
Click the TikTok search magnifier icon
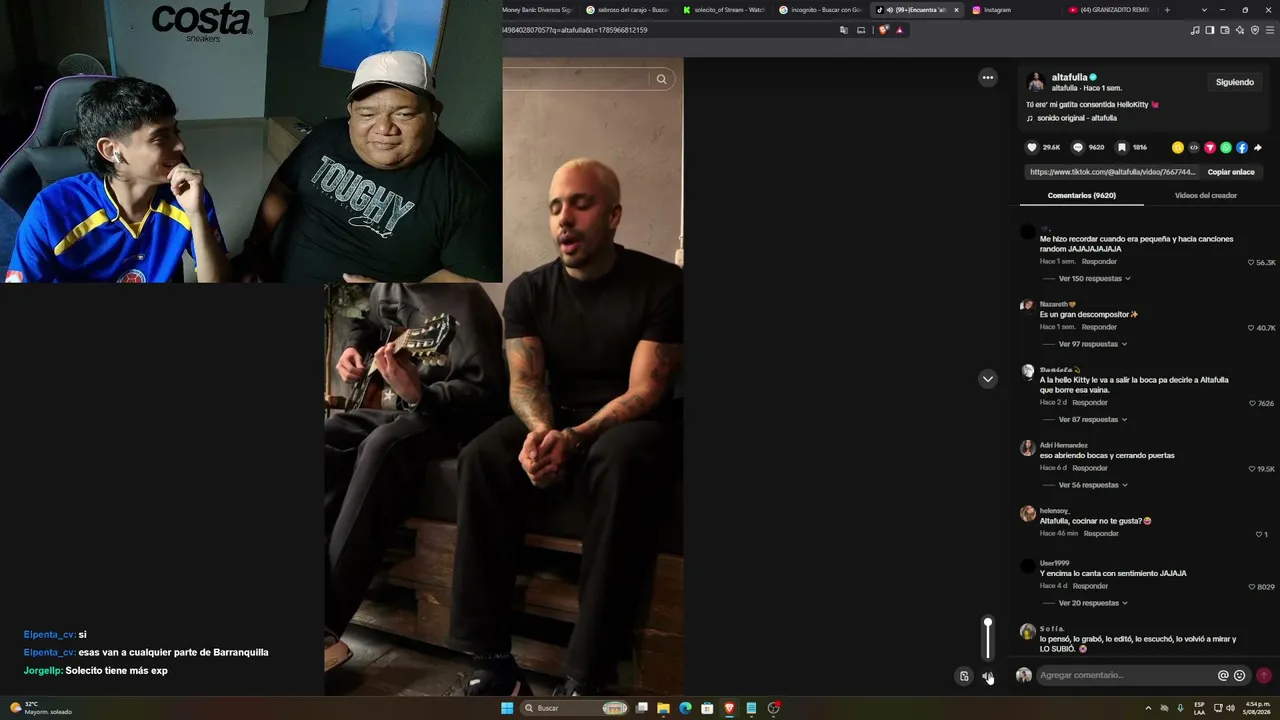pos(661,79)
